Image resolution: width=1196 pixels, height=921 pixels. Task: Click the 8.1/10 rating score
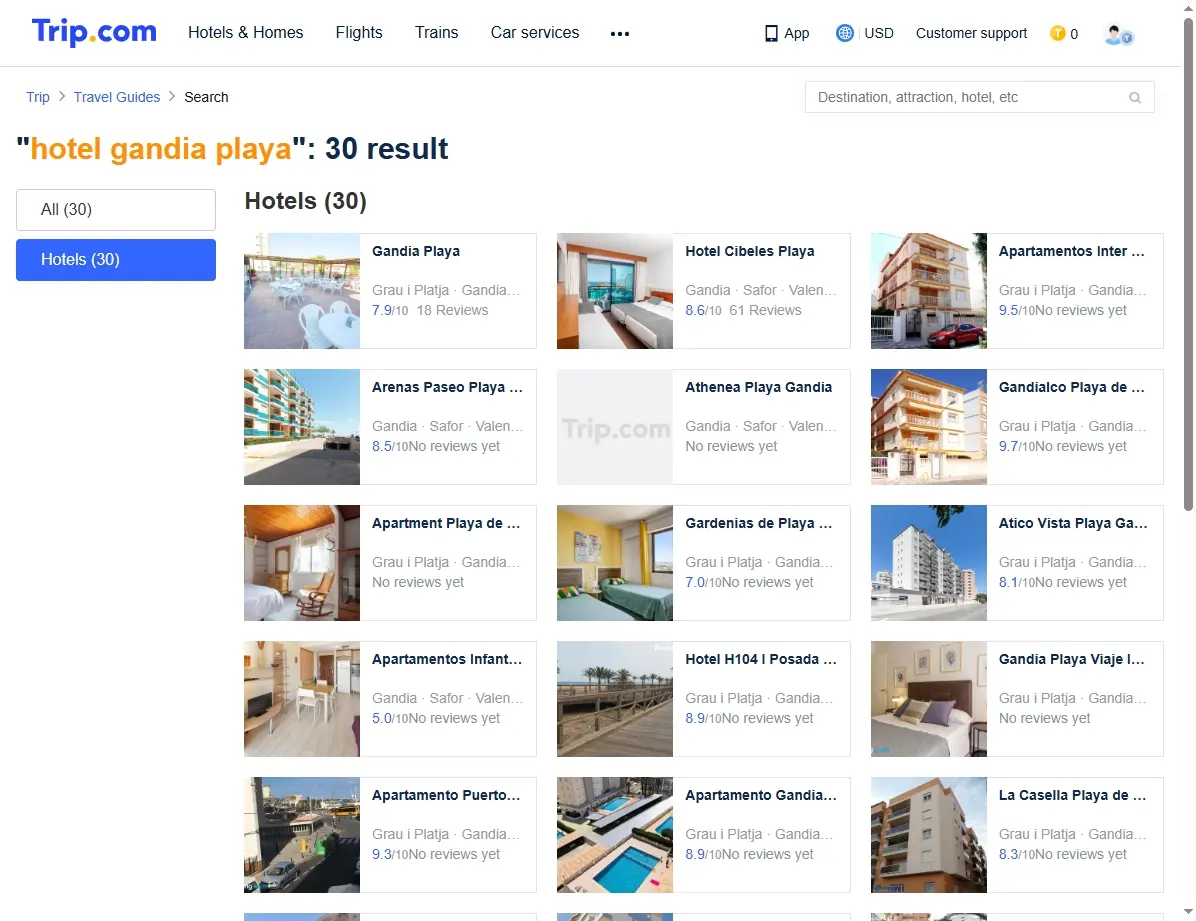pos(1017,582)
